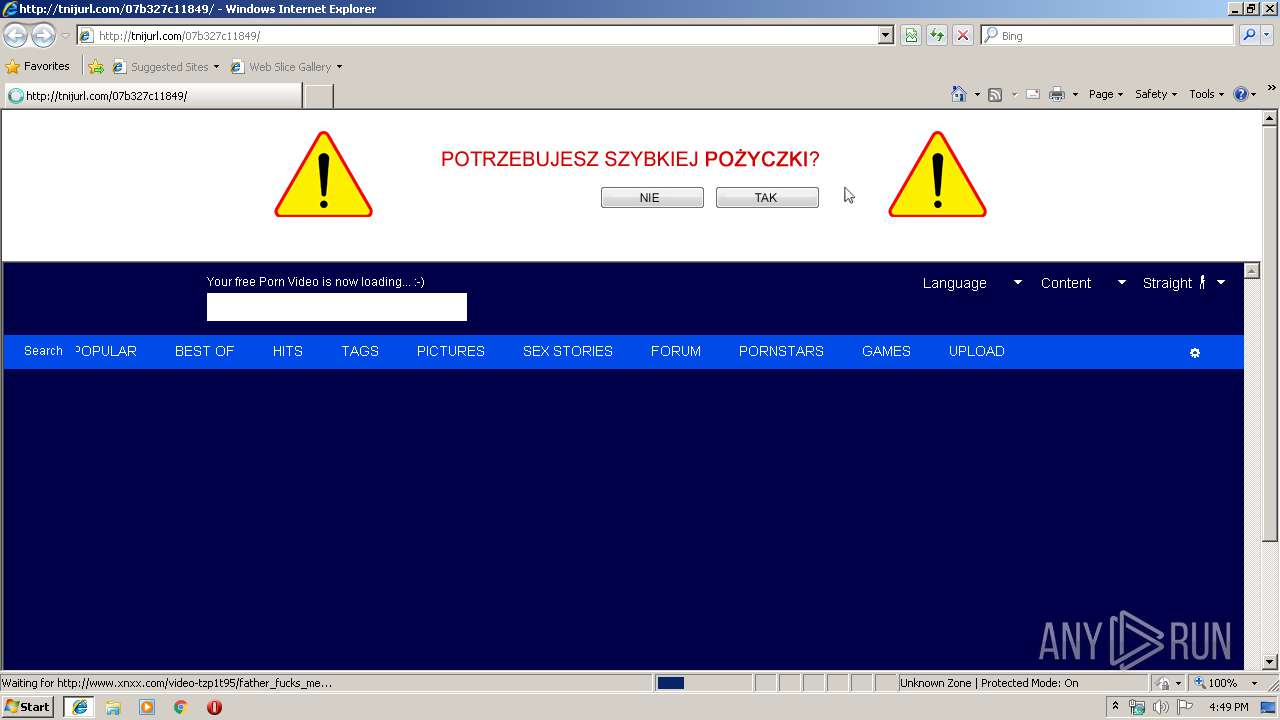Stop loading with the red X icon
The width and height of the screenshot is (1280, 720).
[962, 35]
